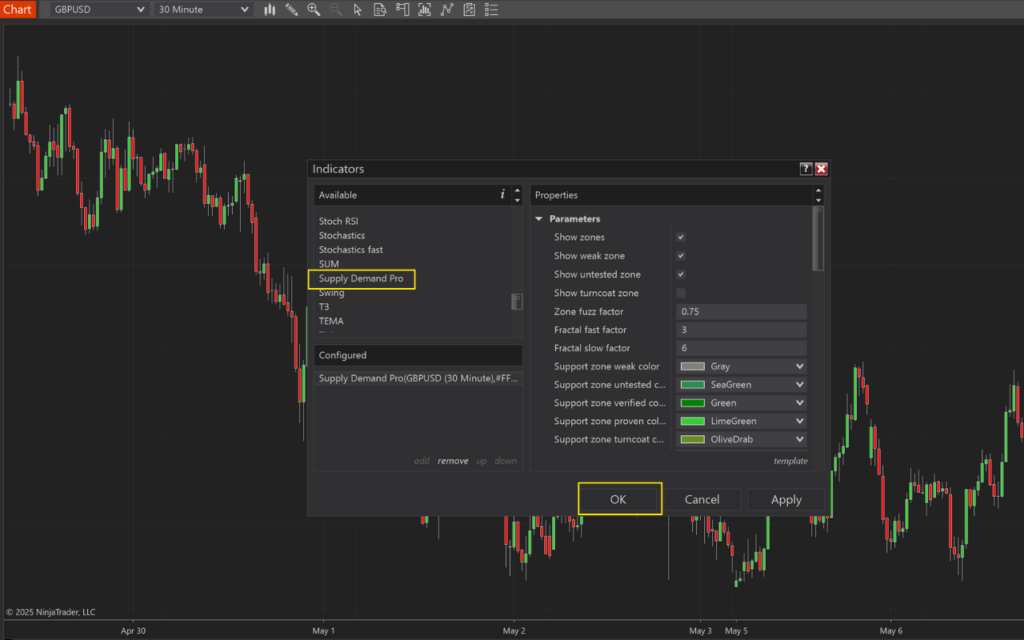Click the Fractal fast factor field
Viewport: 1024px width, 640px height.
tap(741, 330)
